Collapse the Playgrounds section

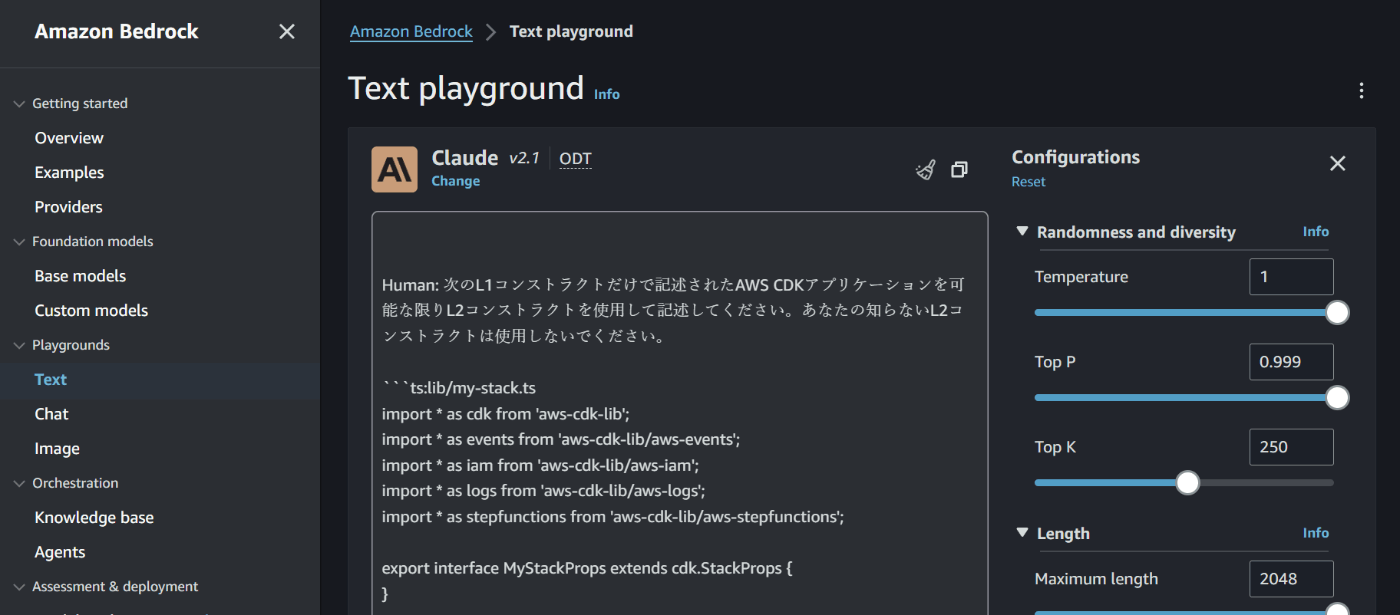[x=19, y=346]
